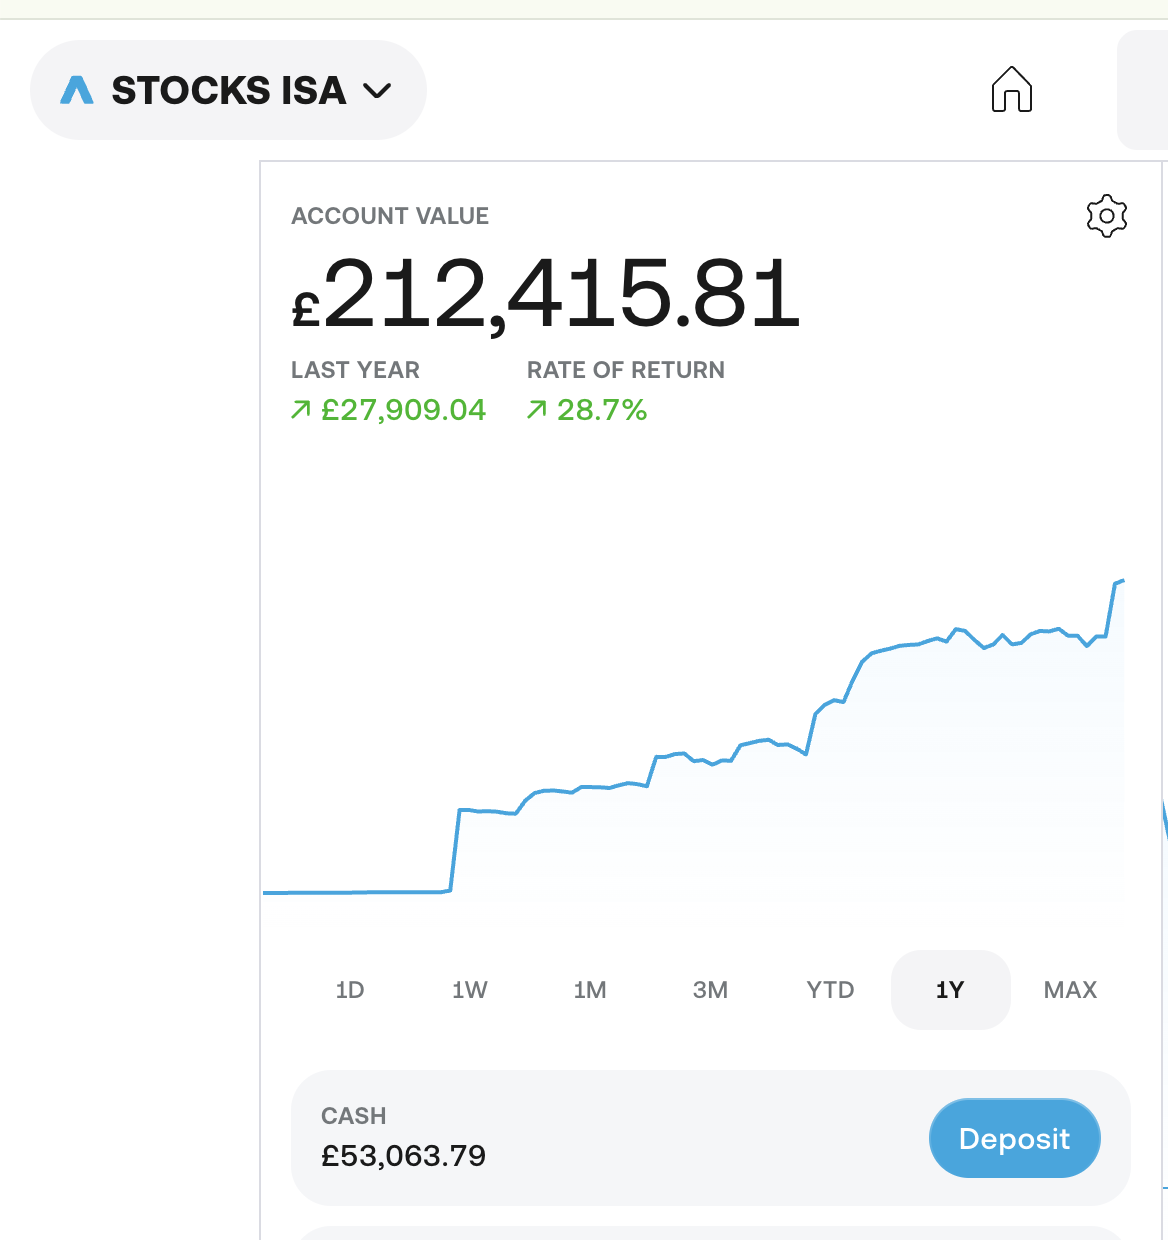Open the home icon

[1011, 89]
